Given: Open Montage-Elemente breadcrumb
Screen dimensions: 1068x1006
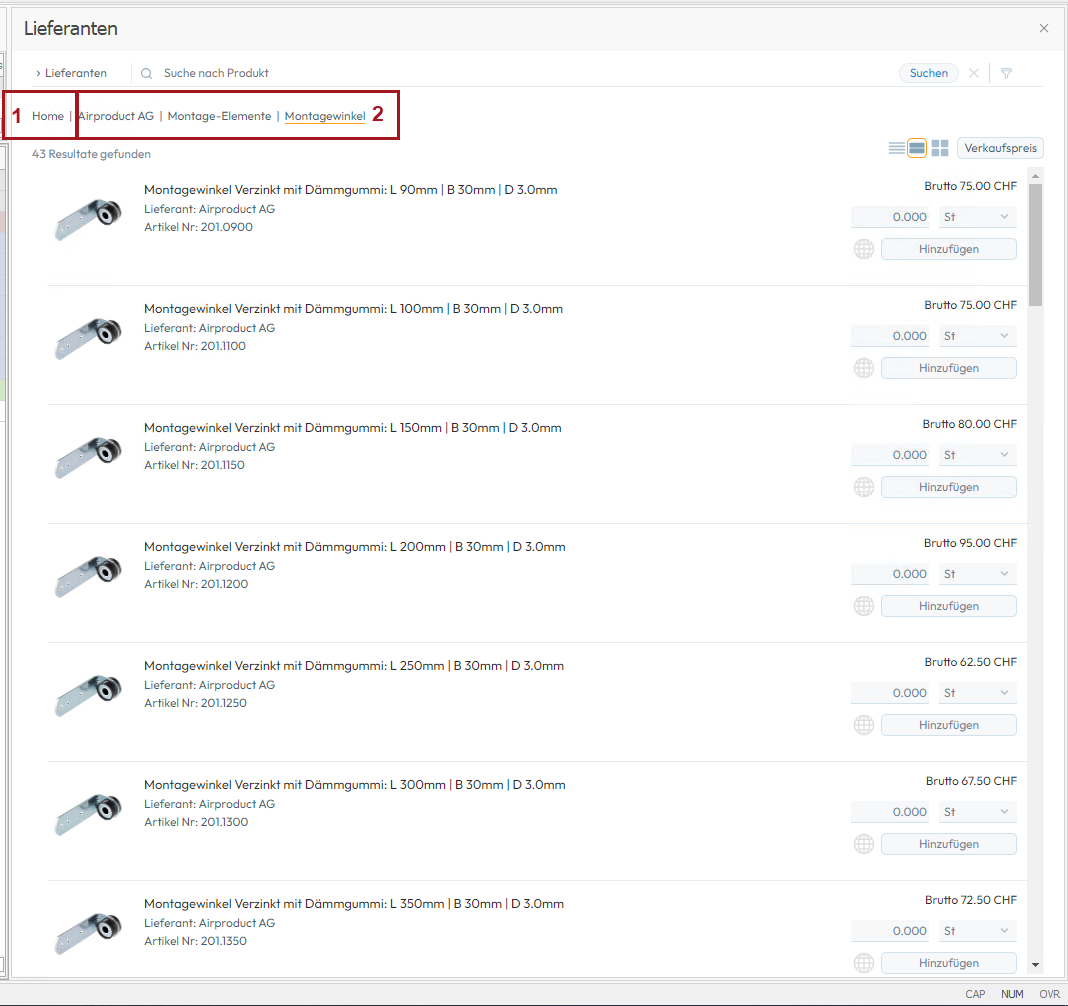Looking at the screenshot, I should [x=219, y=116].
